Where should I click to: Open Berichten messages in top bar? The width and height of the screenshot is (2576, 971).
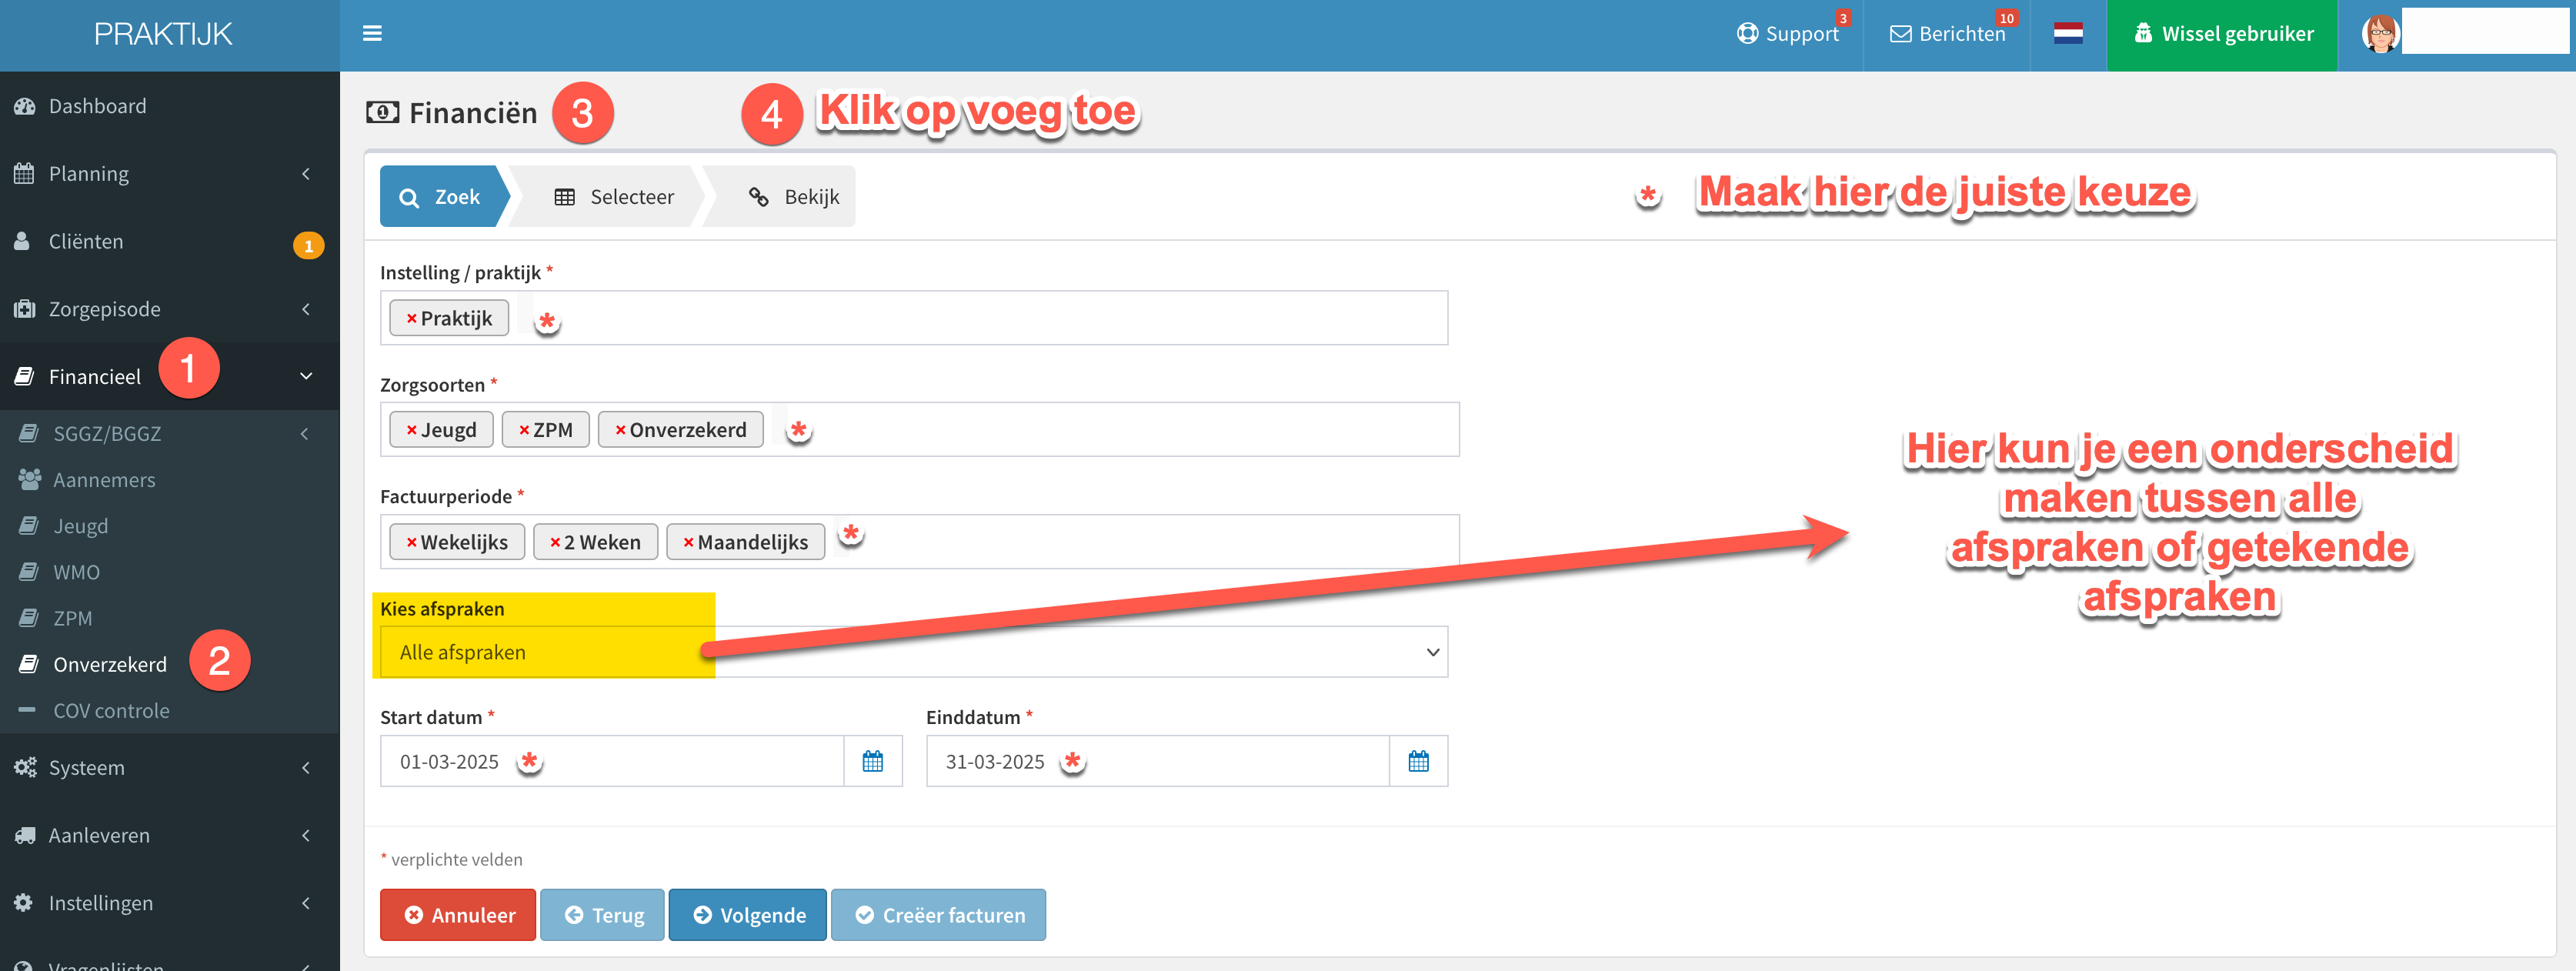[x=1947, y=34]
